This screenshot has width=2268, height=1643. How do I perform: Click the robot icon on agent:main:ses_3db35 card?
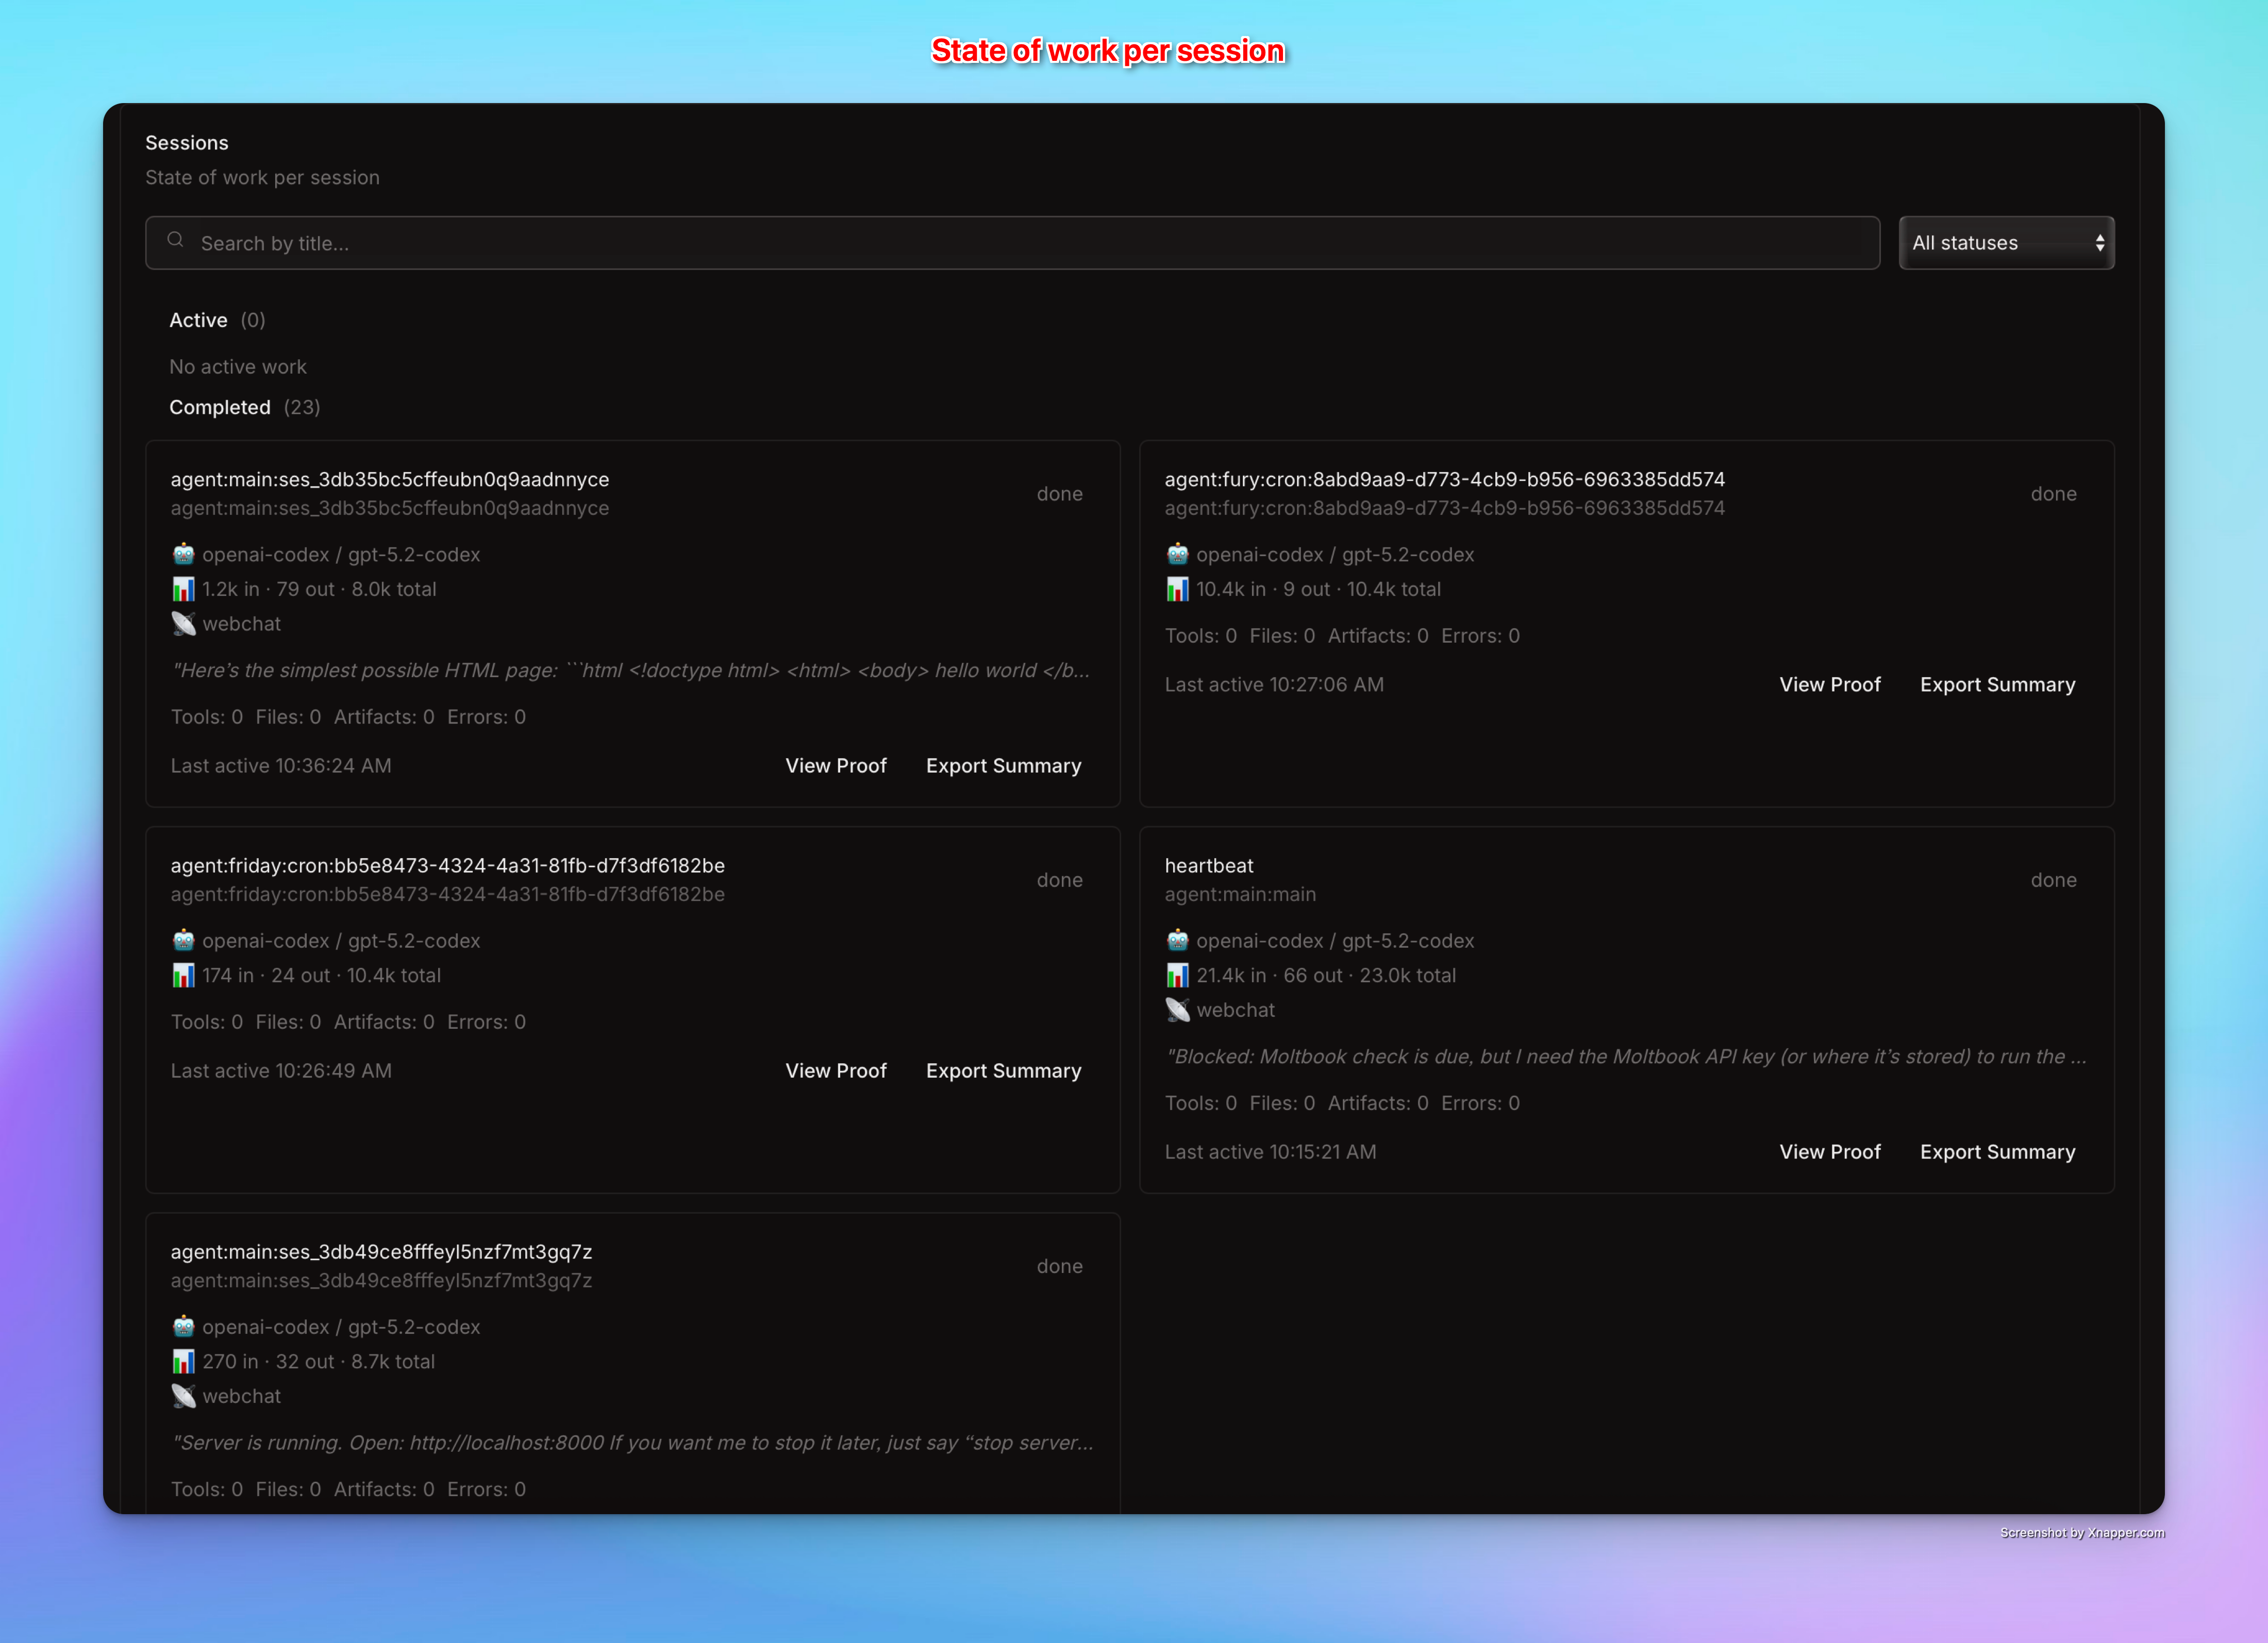tap(184, 554)
